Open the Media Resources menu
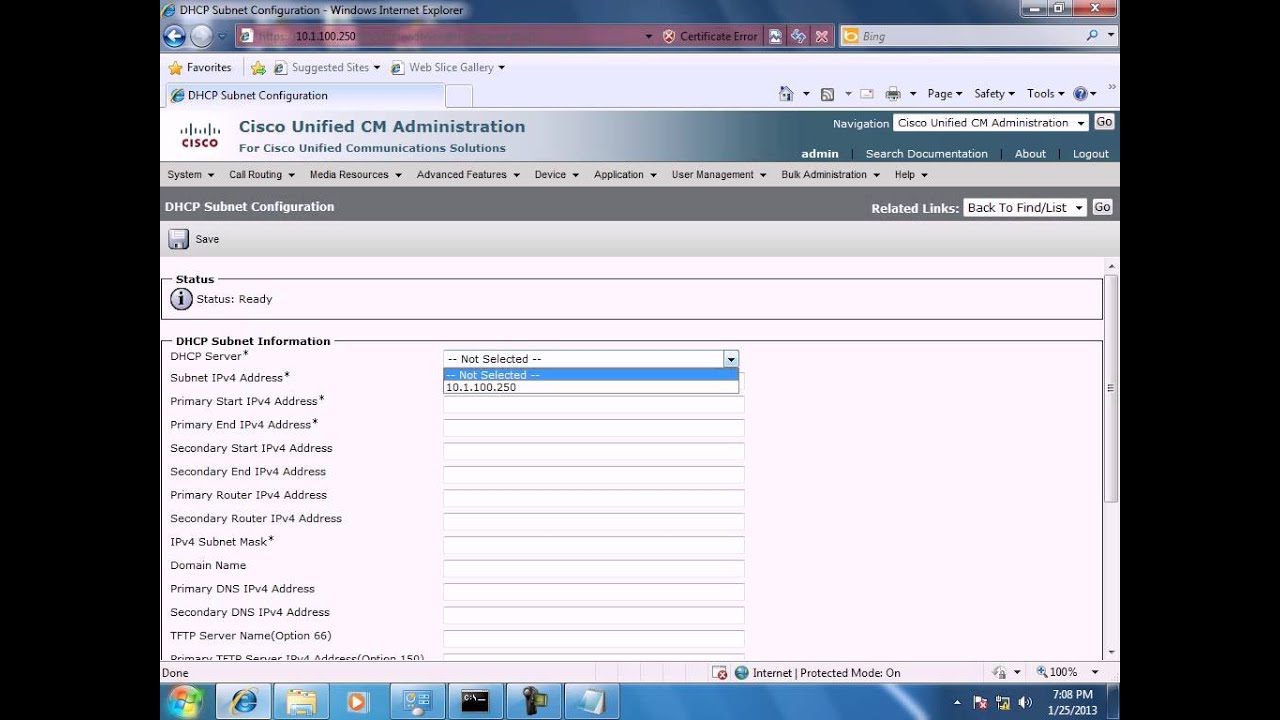 356,174
